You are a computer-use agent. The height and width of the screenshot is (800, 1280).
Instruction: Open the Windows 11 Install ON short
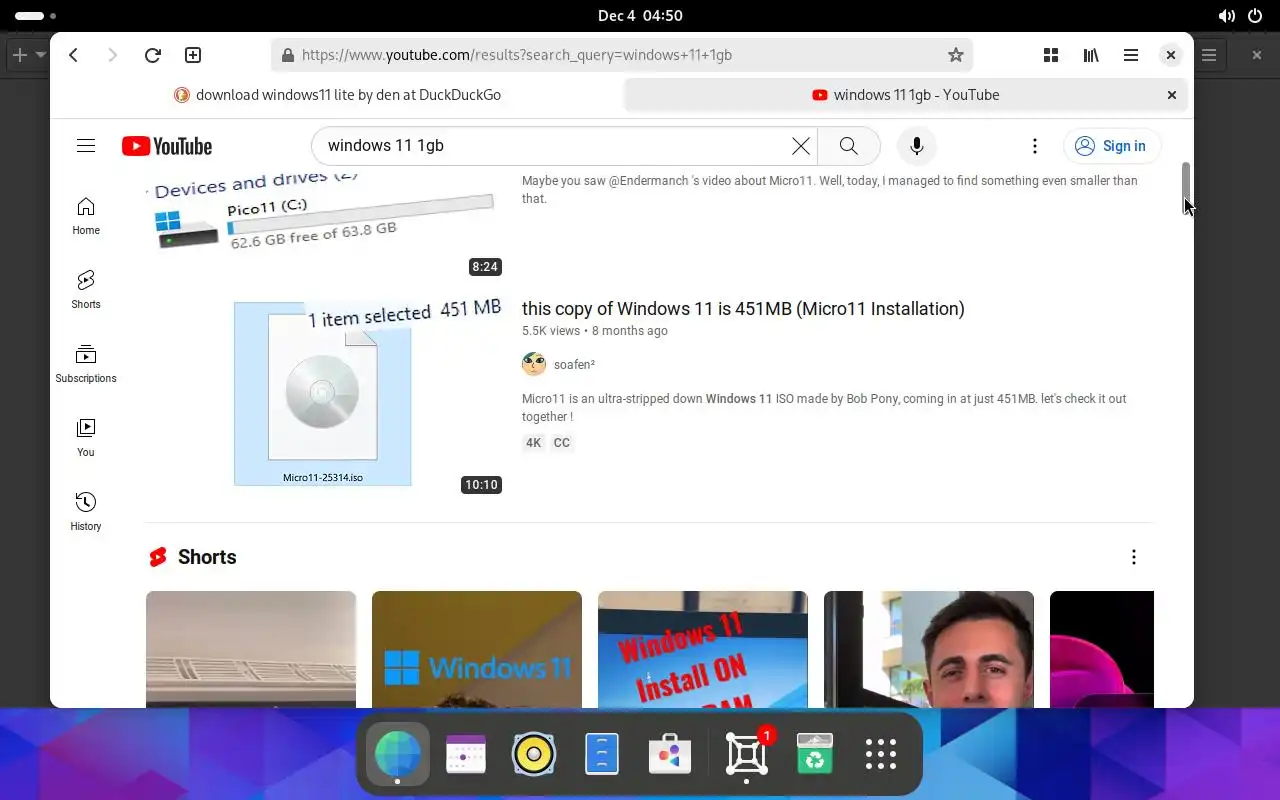click(x=703, y=649)
